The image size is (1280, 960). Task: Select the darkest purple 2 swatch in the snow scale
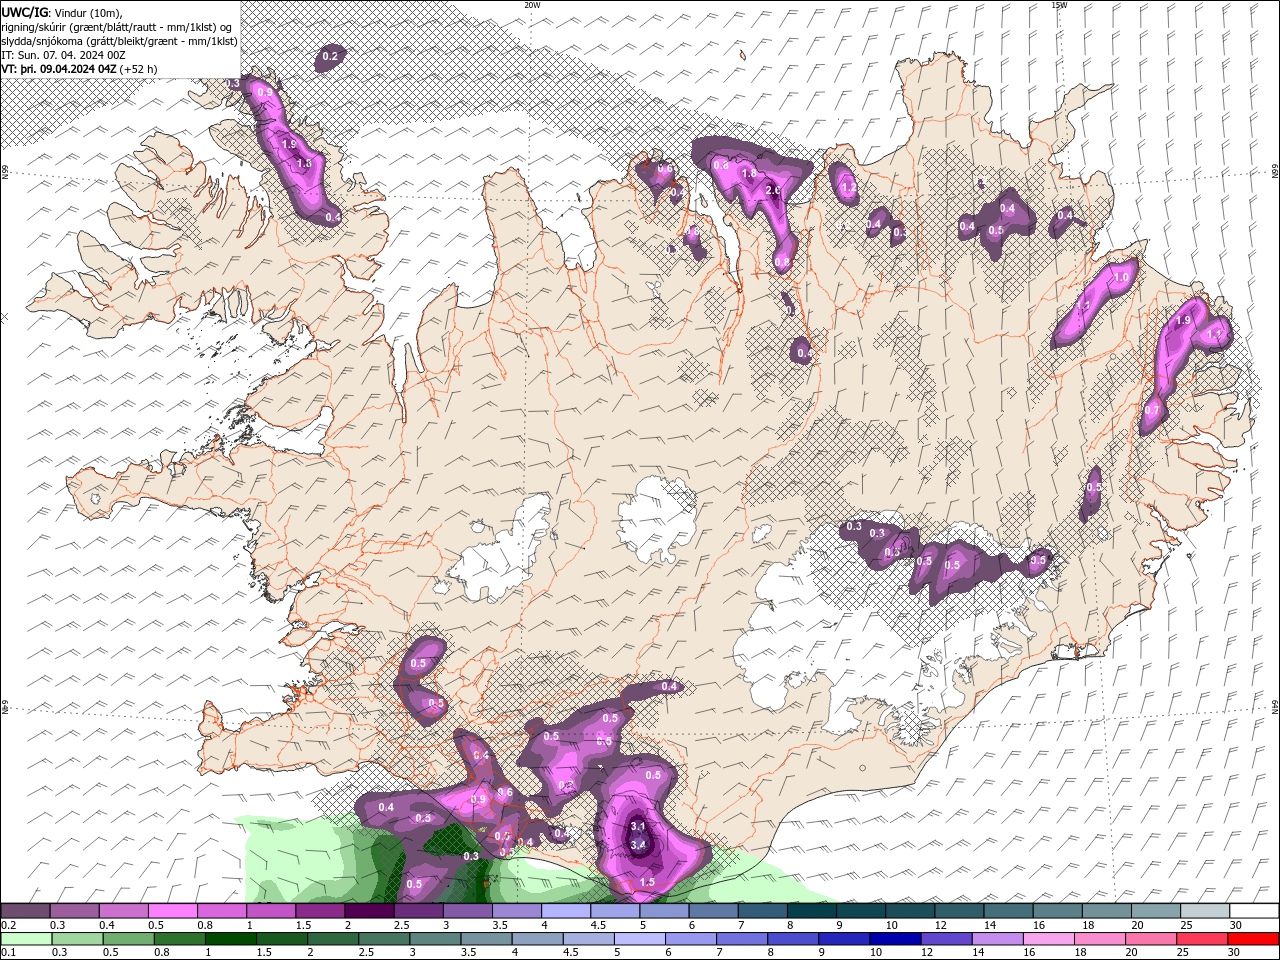coord(368,911)
